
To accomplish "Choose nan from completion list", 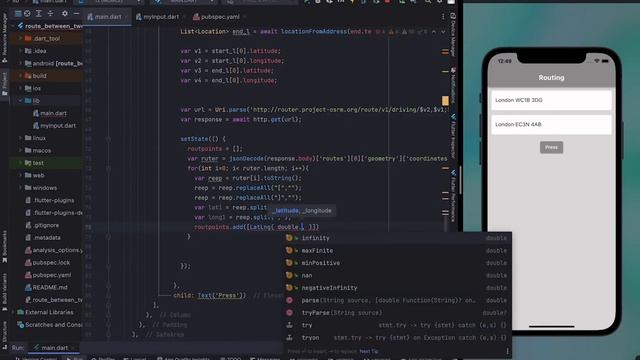I will pyautogui.click(x=398, y=276).
